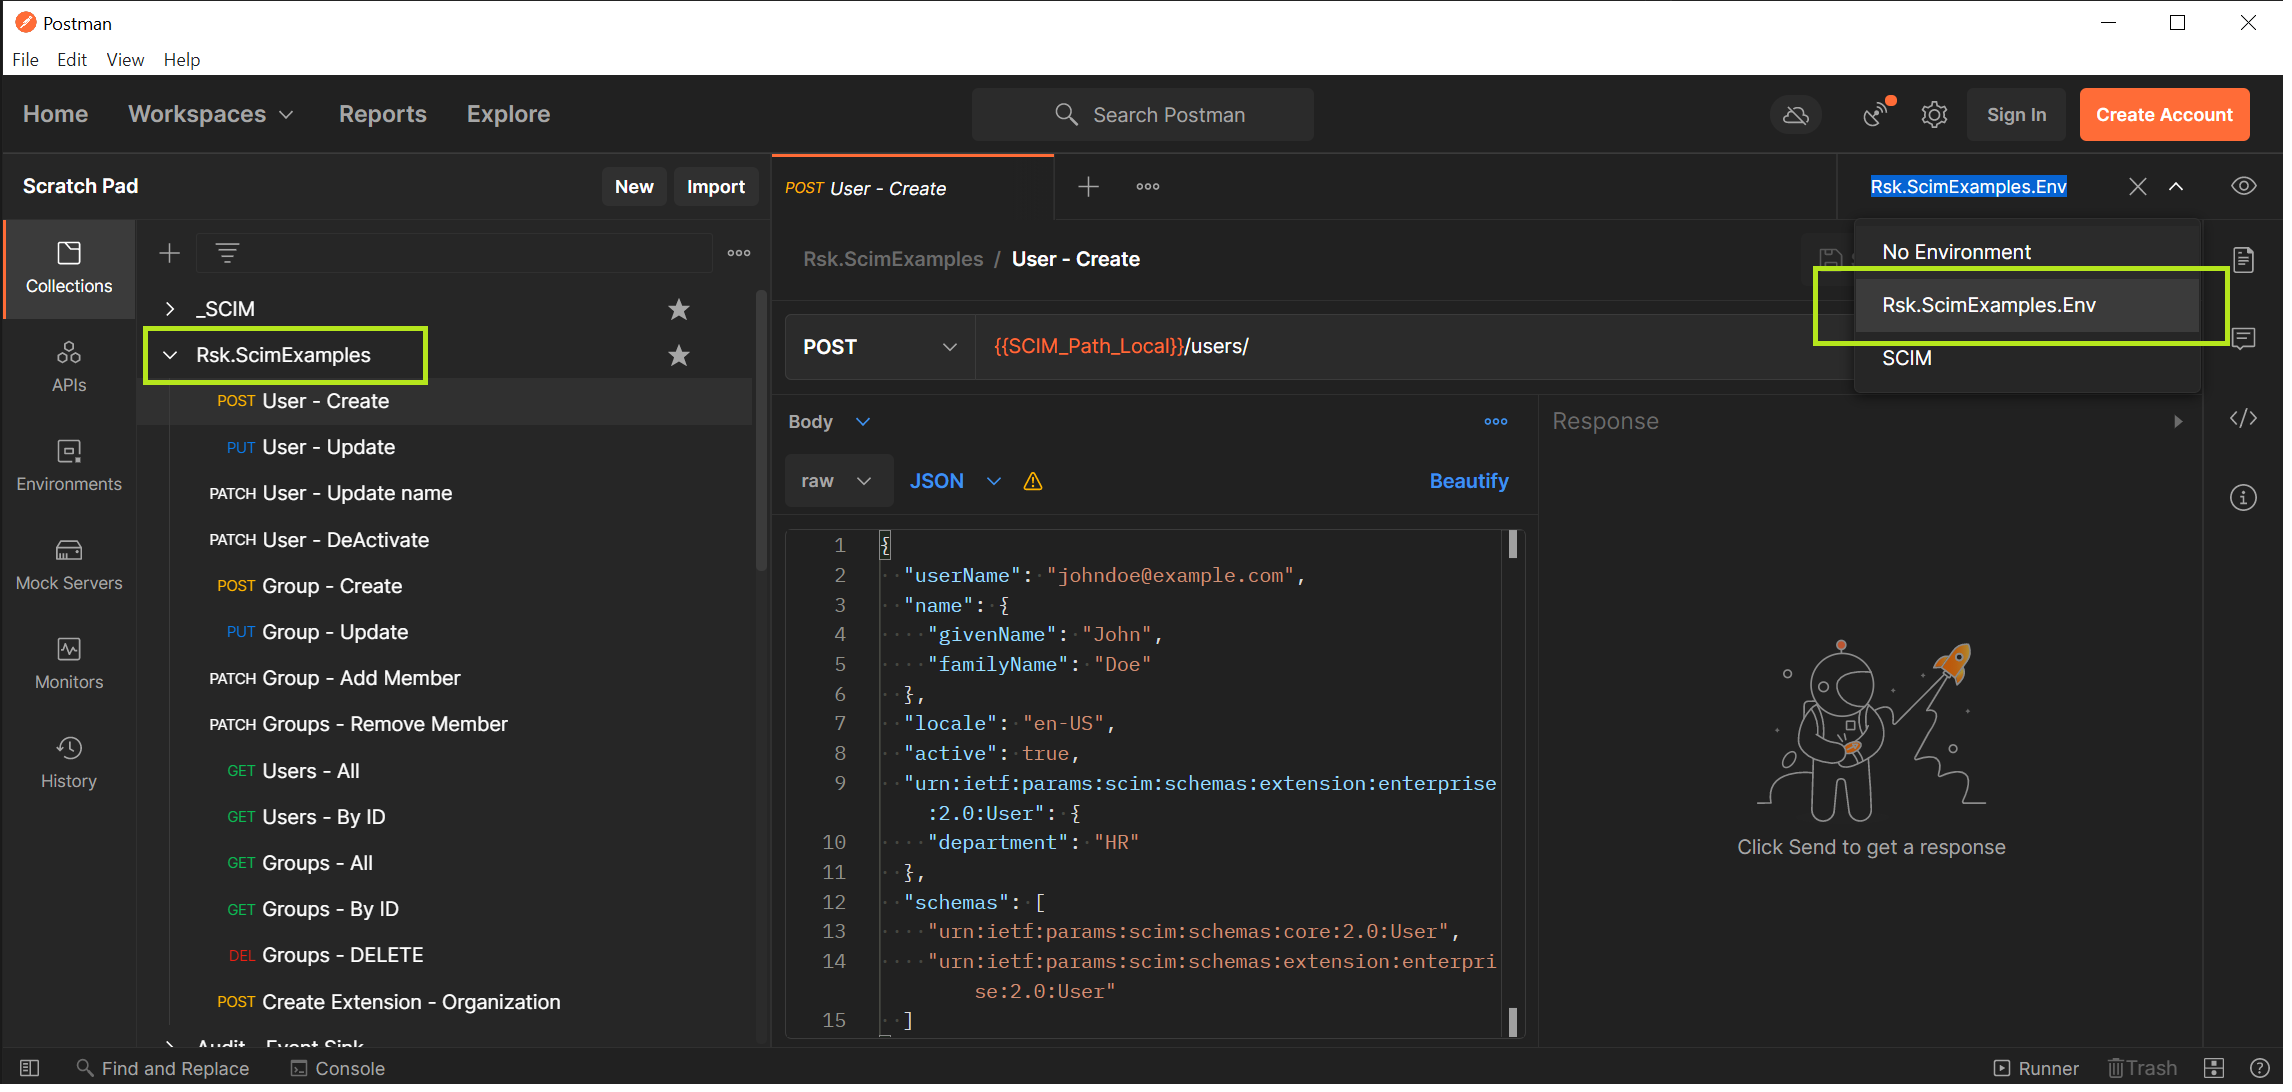Open Reports in the header
The width and height of the screenshot is (2292, 1092).
[383, 115]
